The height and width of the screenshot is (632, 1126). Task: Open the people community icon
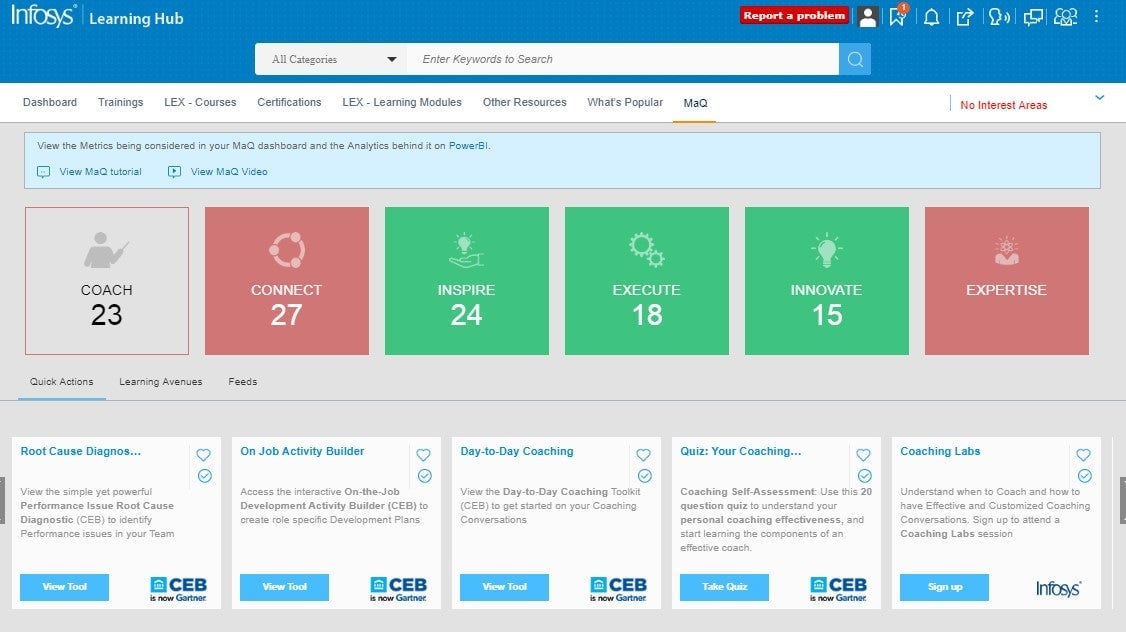click(x=1066, y=17)
